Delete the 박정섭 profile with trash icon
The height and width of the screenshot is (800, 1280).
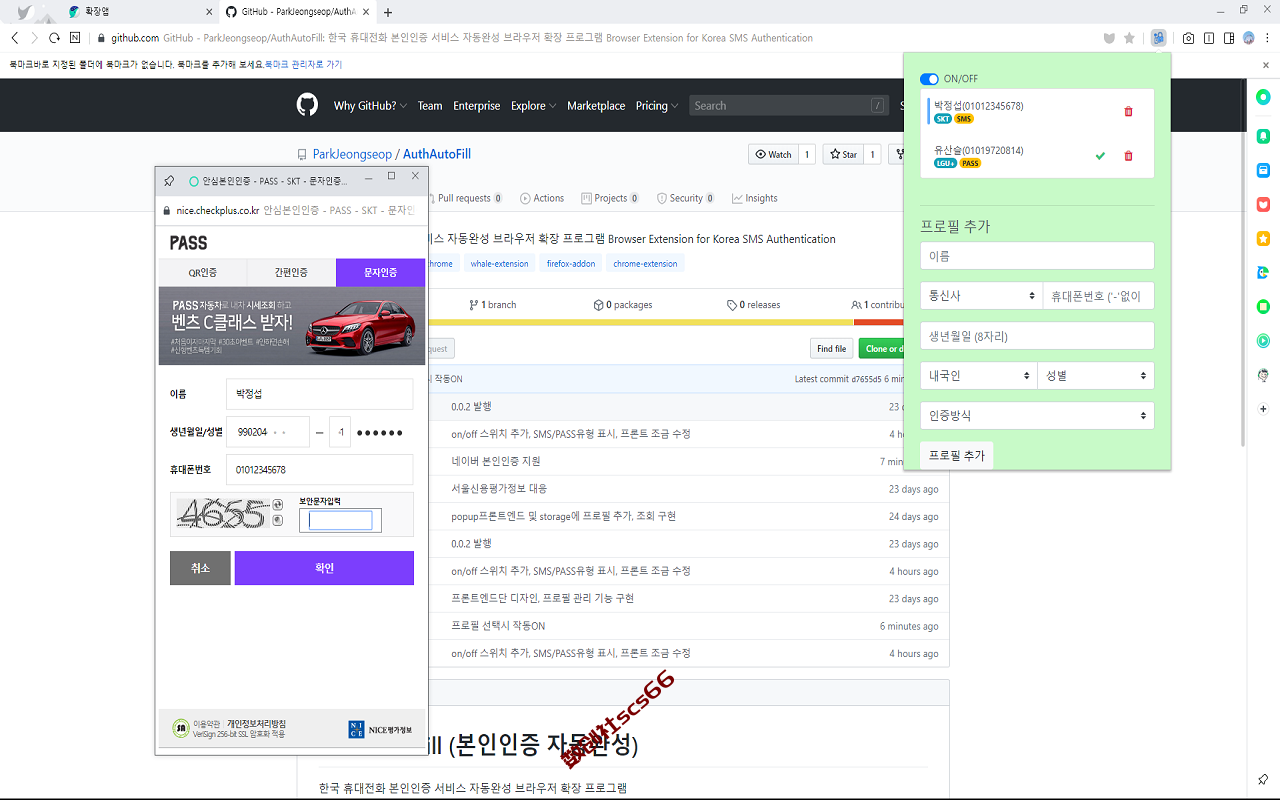pos(1128,111)
